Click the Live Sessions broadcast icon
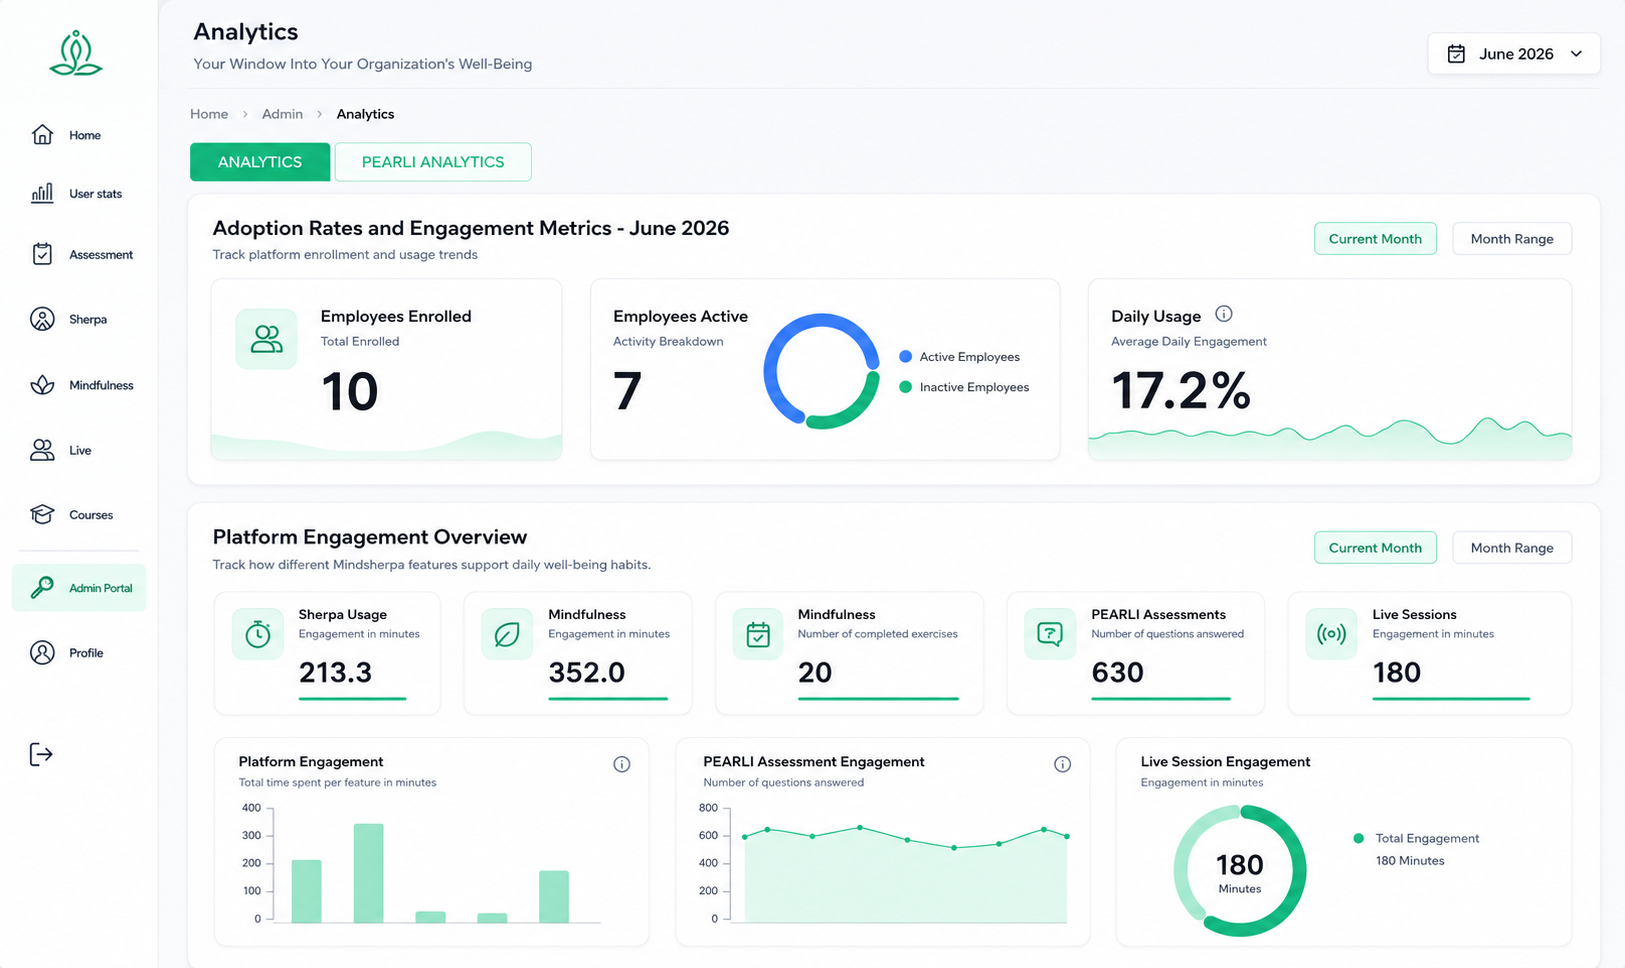 coord(1331,634)
